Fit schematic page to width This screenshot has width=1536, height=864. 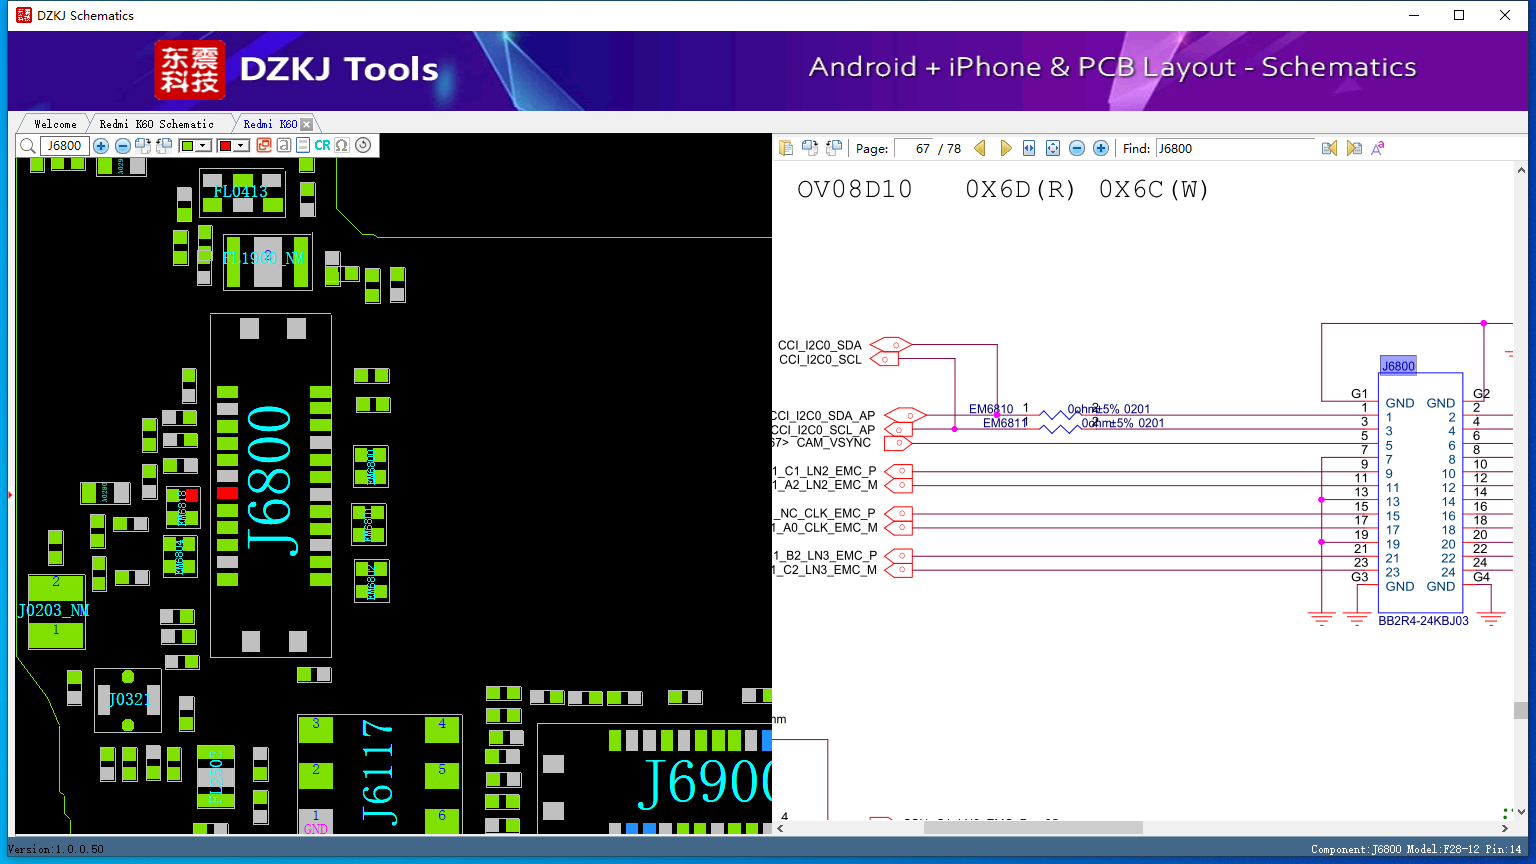1029,148
